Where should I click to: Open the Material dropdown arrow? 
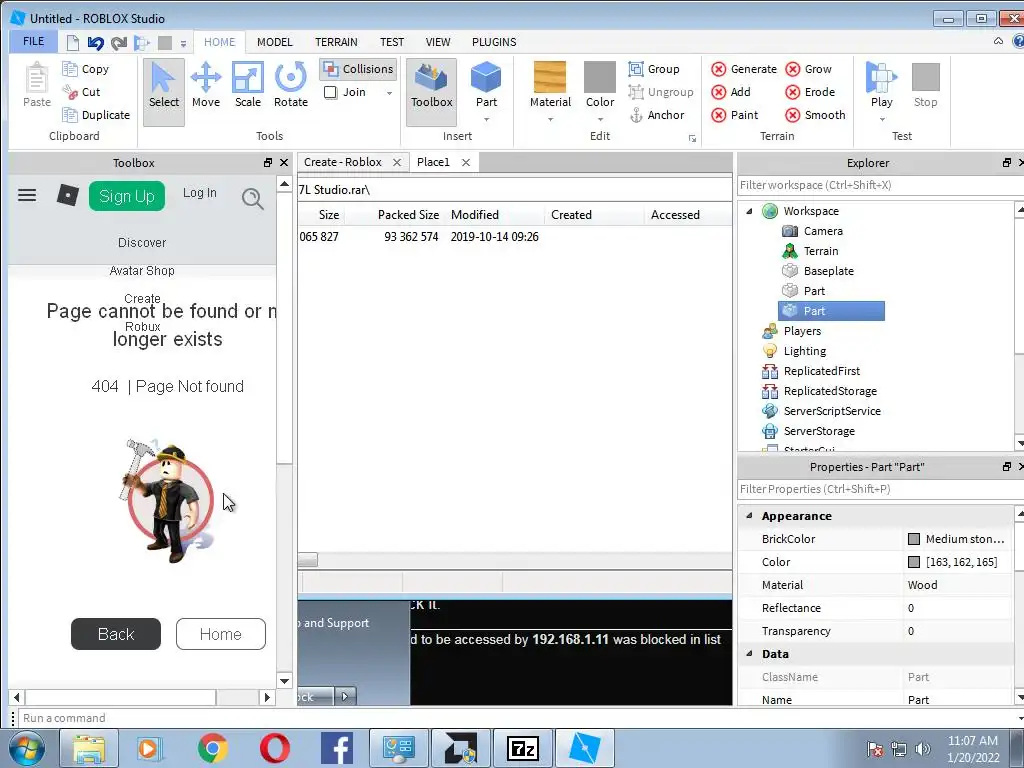tap(550, 120)
